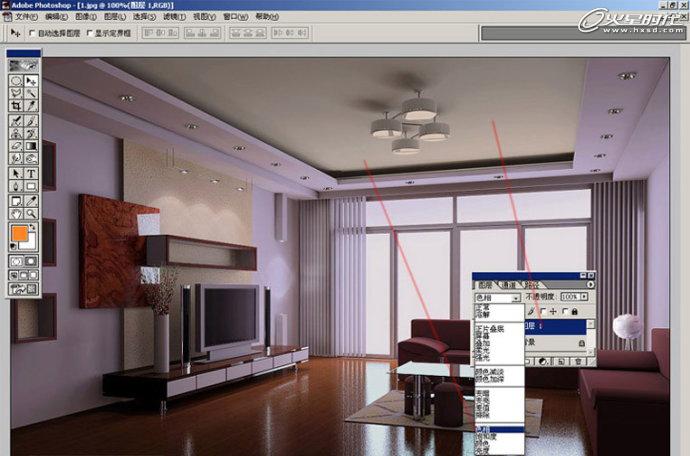
Task: Click the create new layer button
Action: coord(561,361)
